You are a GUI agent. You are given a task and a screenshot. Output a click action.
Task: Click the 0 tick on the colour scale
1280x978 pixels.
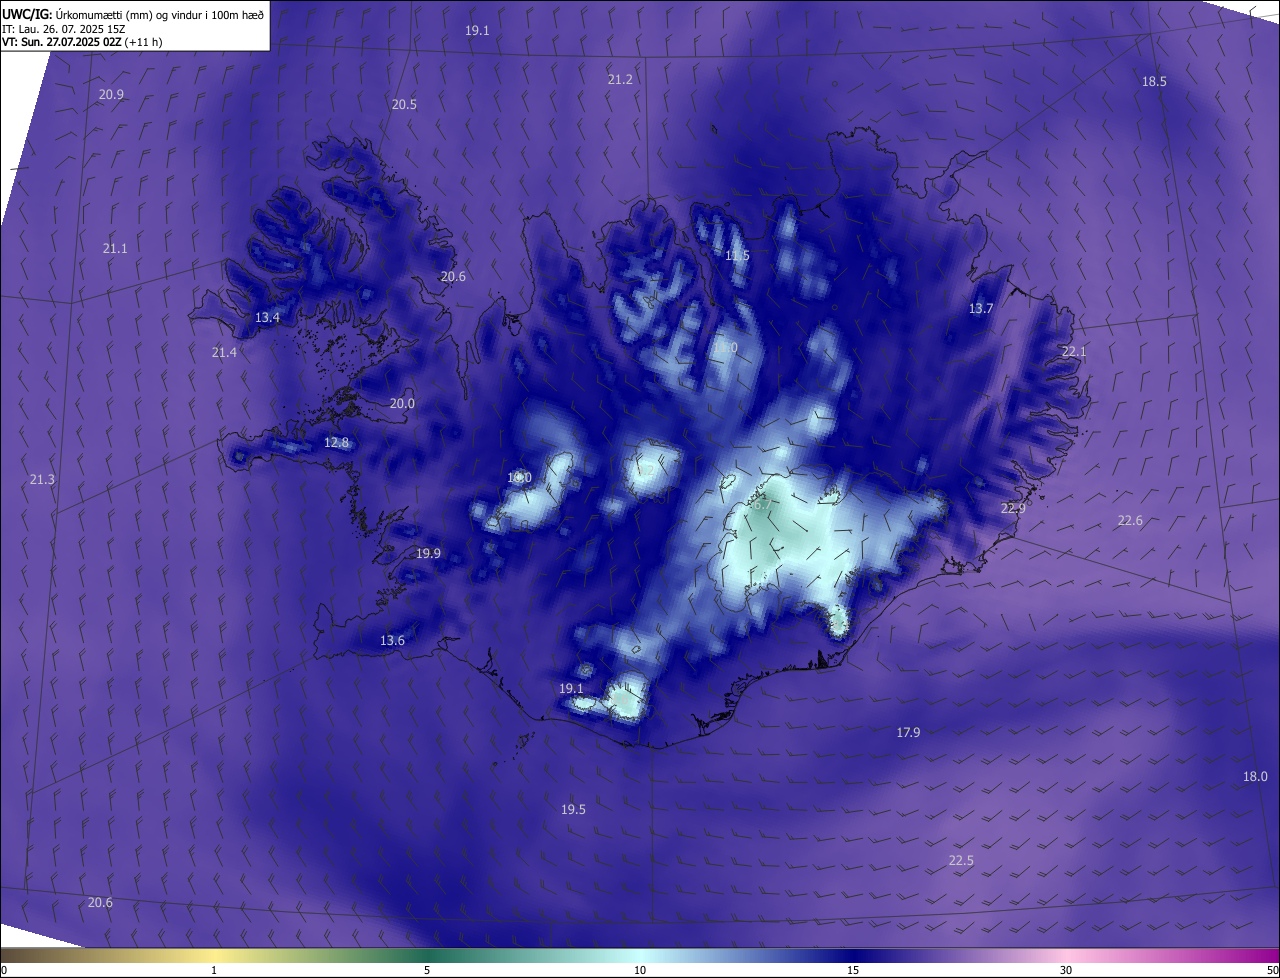4,970
